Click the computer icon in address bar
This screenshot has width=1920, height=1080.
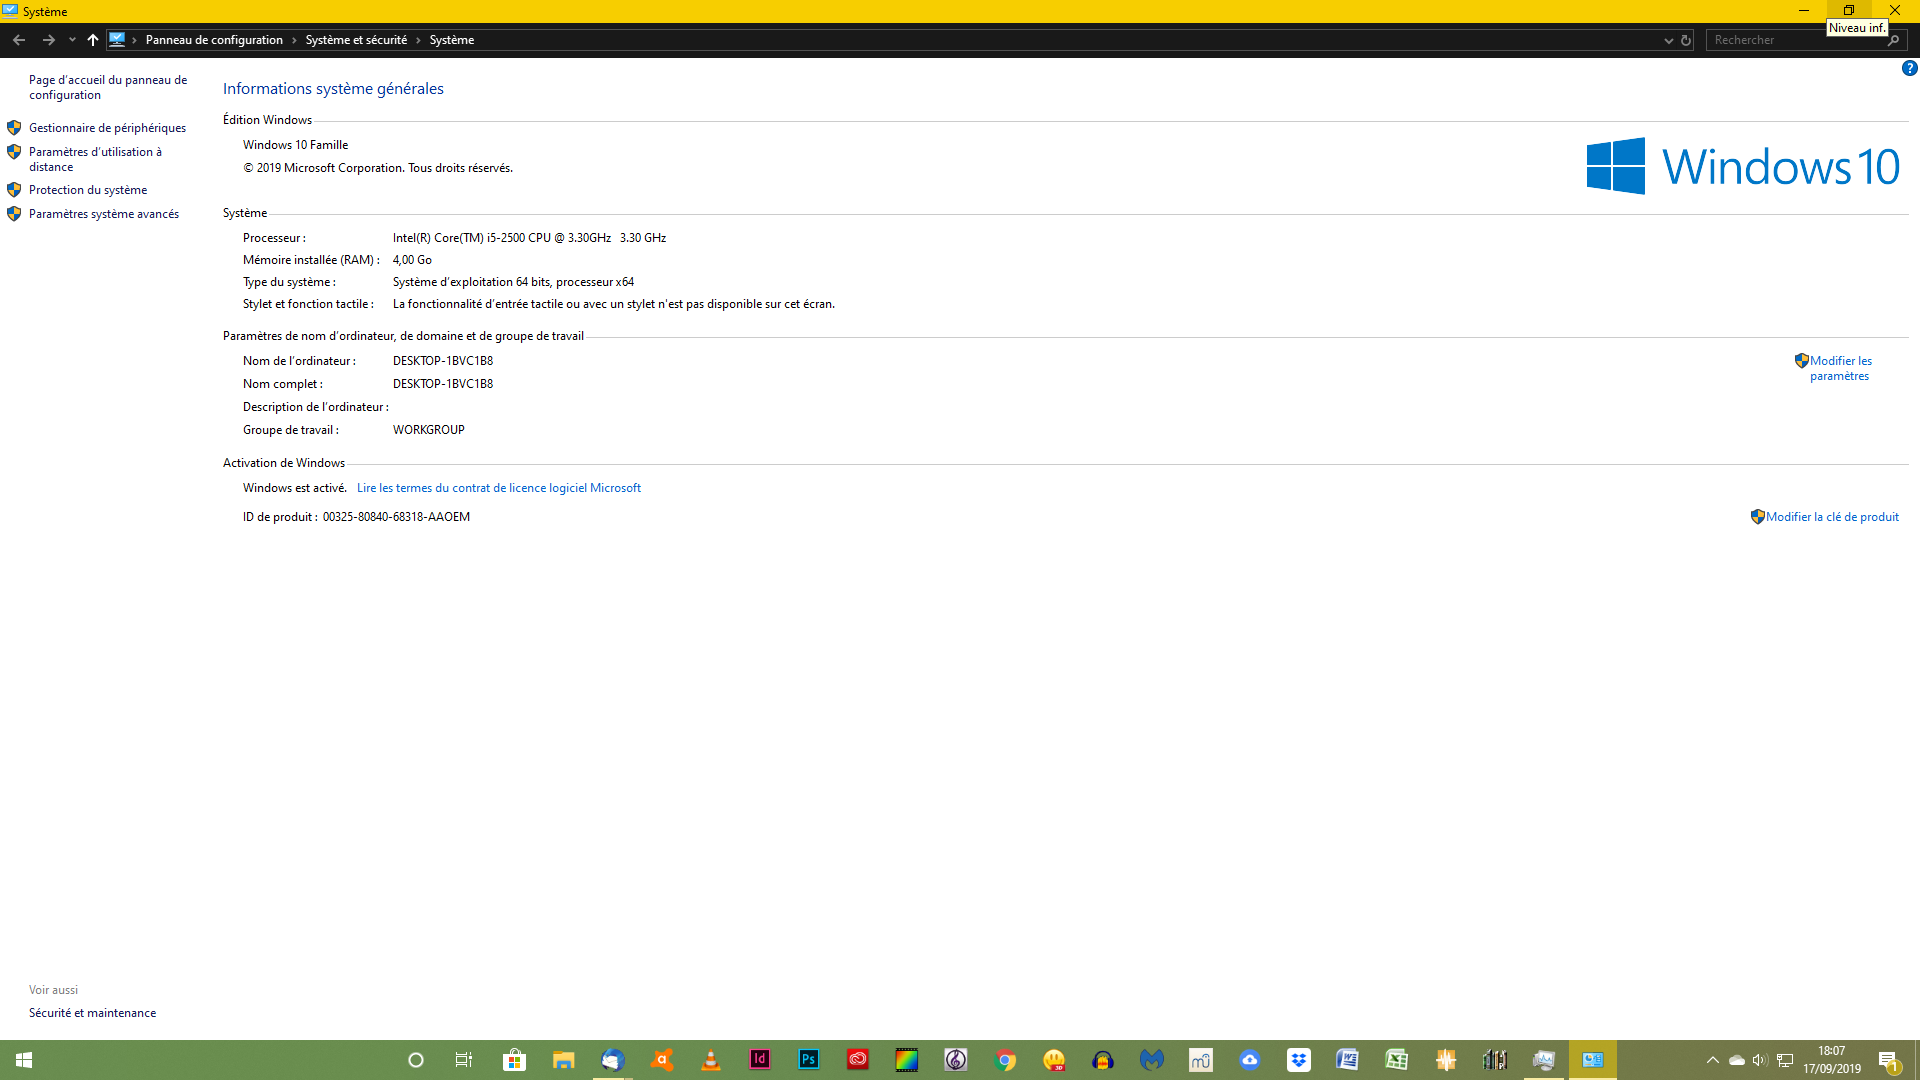click(117, 40)
